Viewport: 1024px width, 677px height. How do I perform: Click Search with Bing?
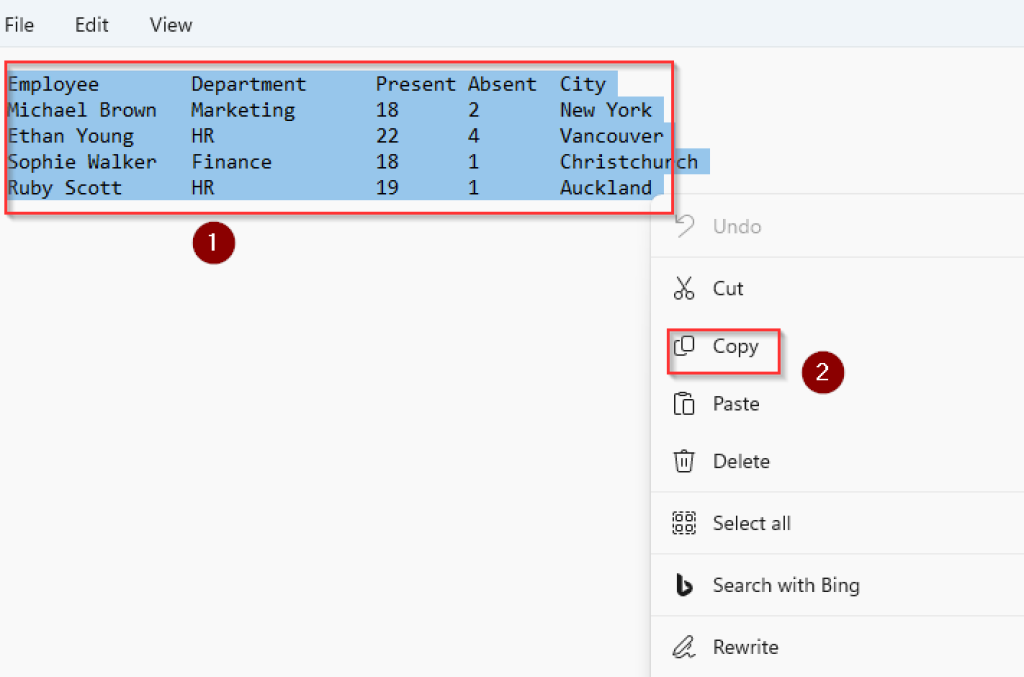coord(786,586)
